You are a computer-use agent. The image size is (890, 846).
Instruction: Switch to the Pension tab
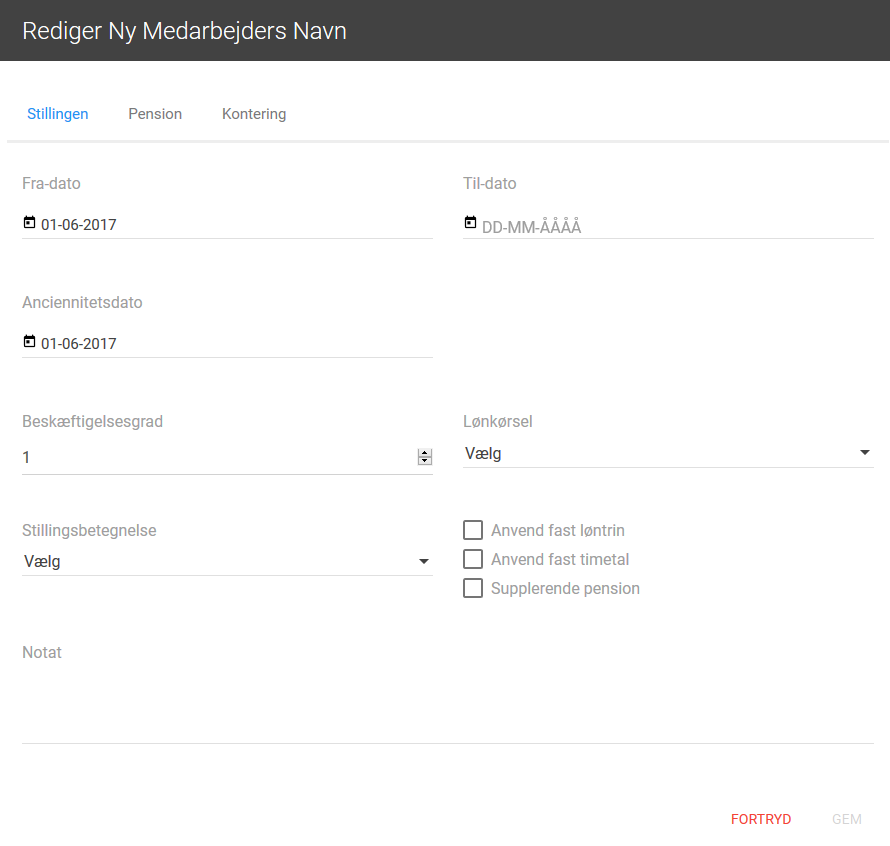tap(155, 114)
